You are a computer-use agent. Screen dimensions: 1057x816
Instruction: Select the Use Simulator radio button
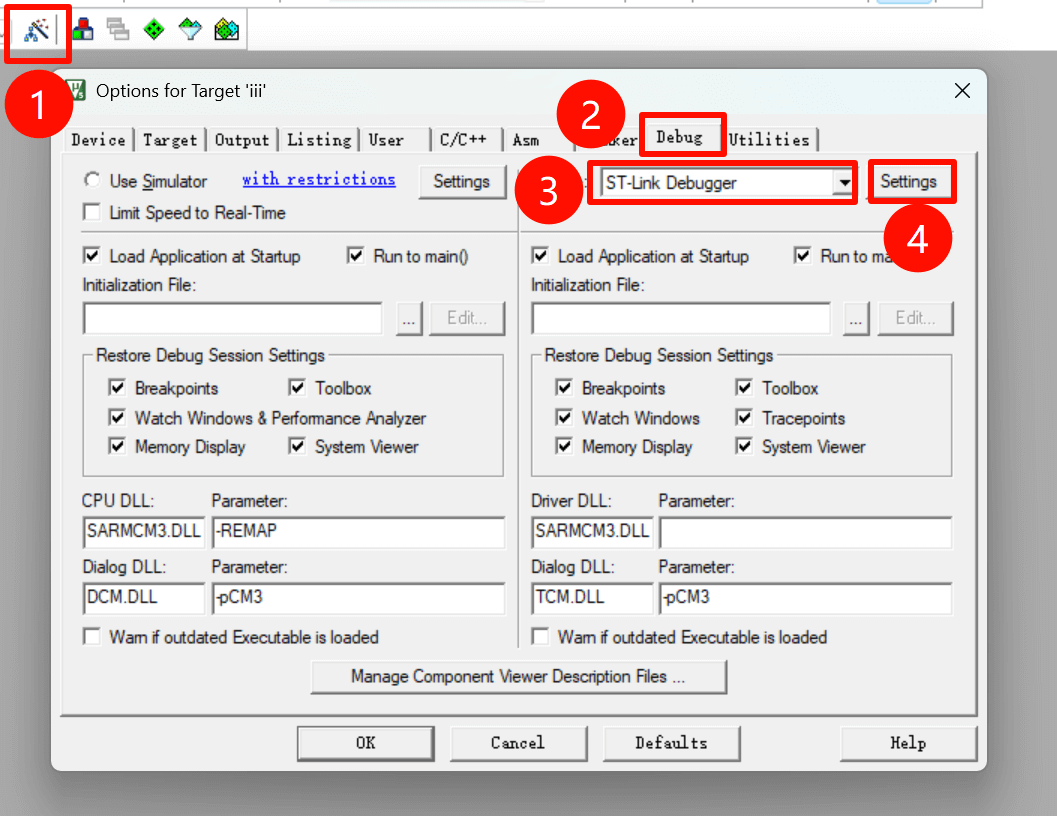(92, 181)
